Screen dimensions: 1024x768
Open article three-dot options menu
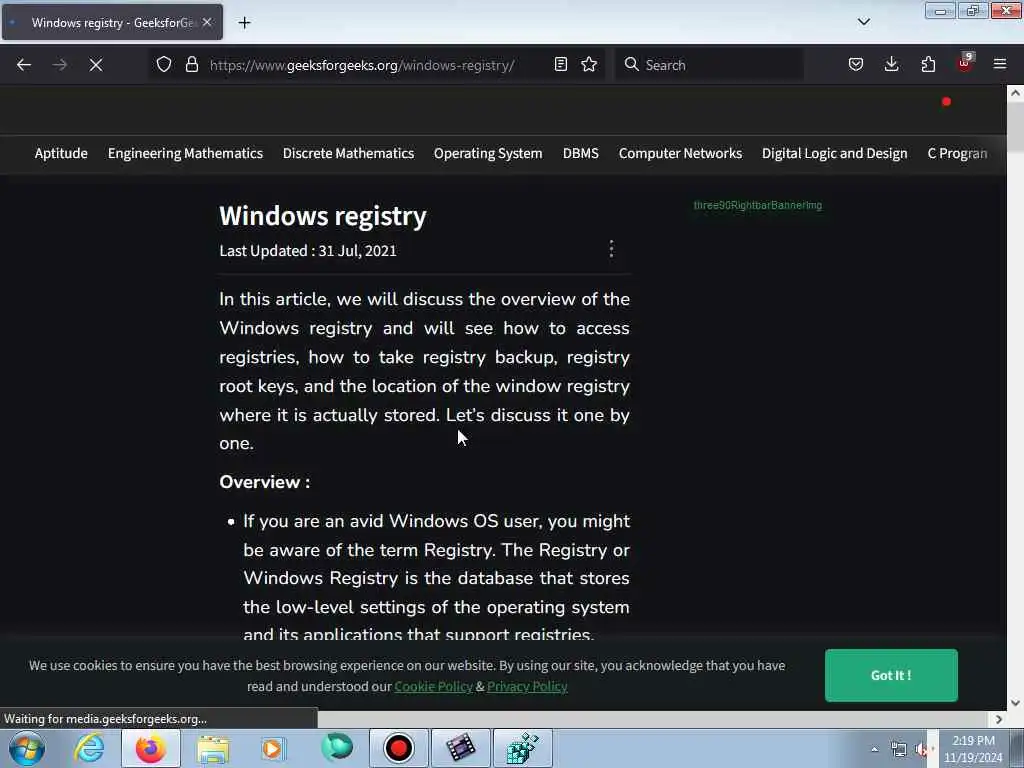[x=611, y=249]
